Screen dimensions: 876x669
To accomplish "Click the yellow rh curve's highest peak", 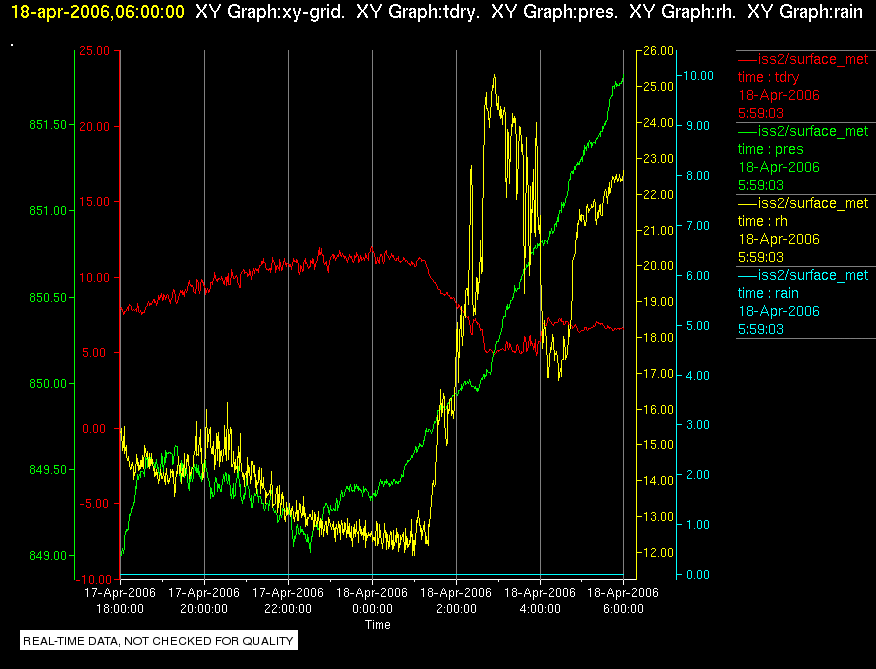I will [x=494, y=75].
